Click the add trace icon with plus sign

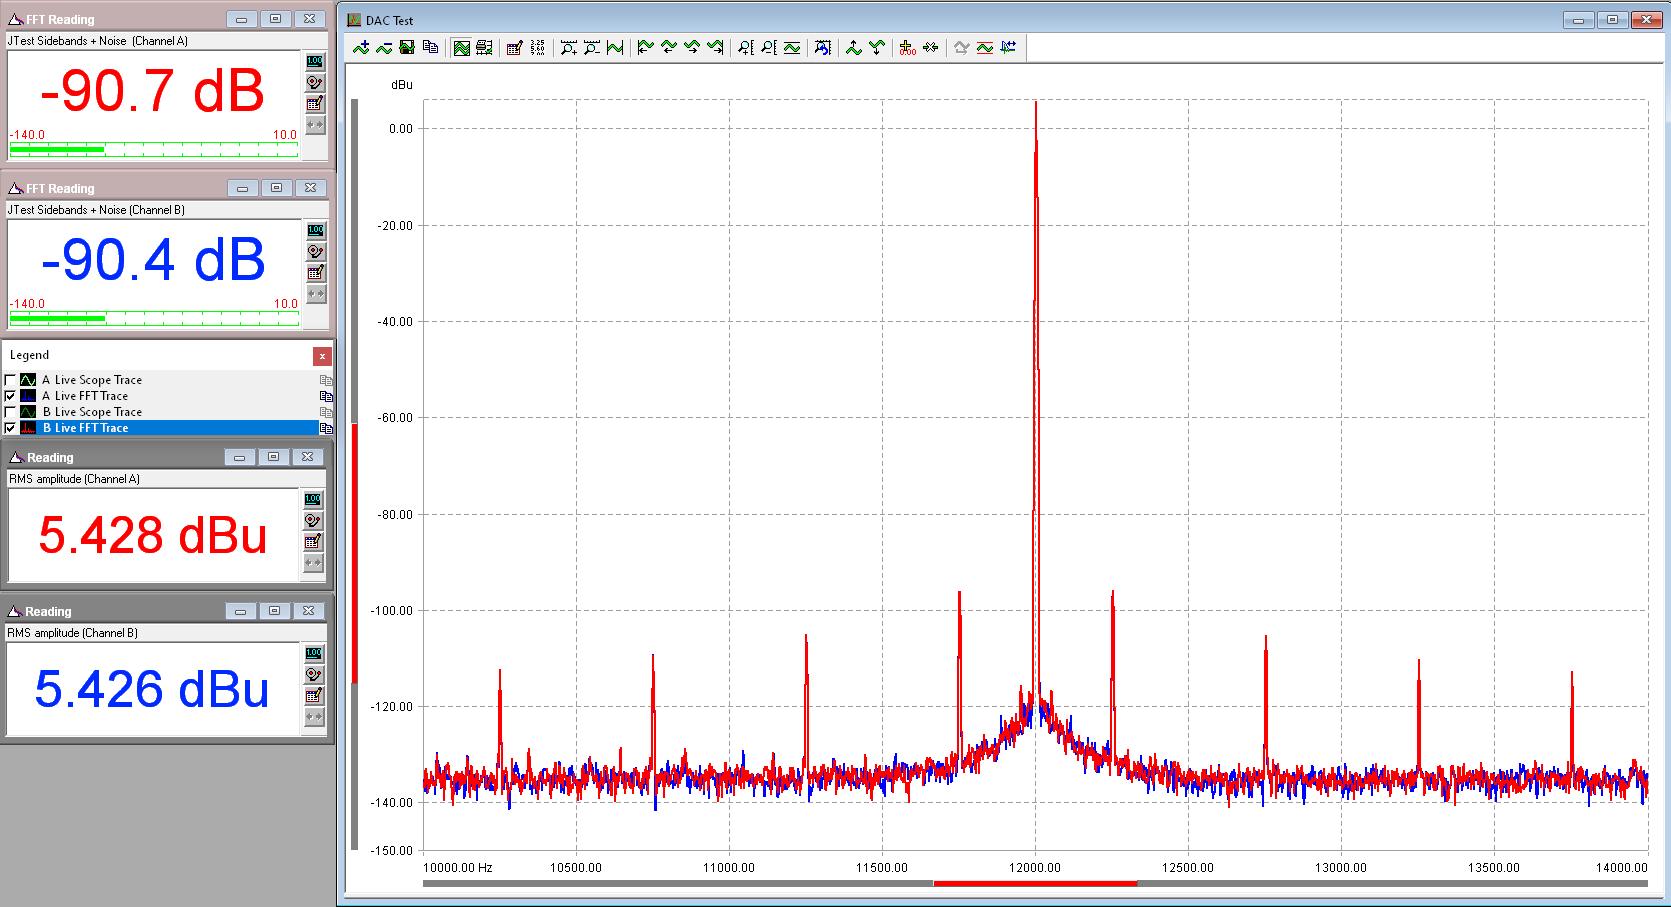click(x=361, y=47)
